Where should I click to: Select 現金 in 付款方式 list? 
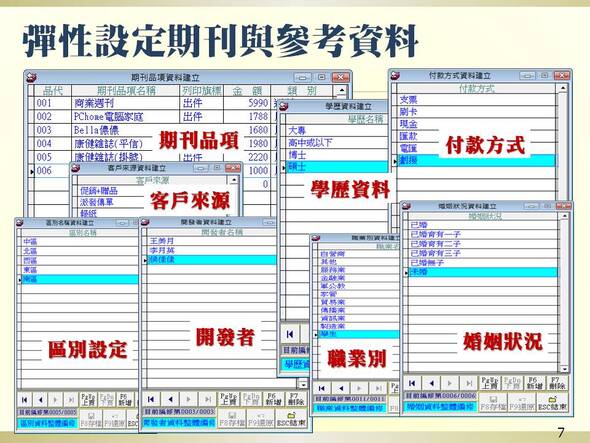pyautogui.click(x=476, y=124)
